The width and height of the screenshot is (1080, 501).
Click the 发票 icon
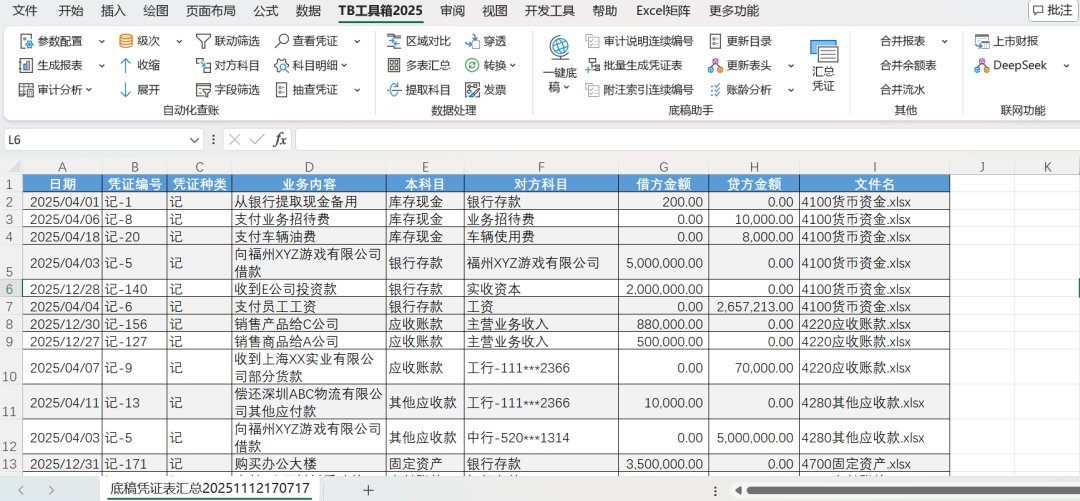tap(472, 90)
